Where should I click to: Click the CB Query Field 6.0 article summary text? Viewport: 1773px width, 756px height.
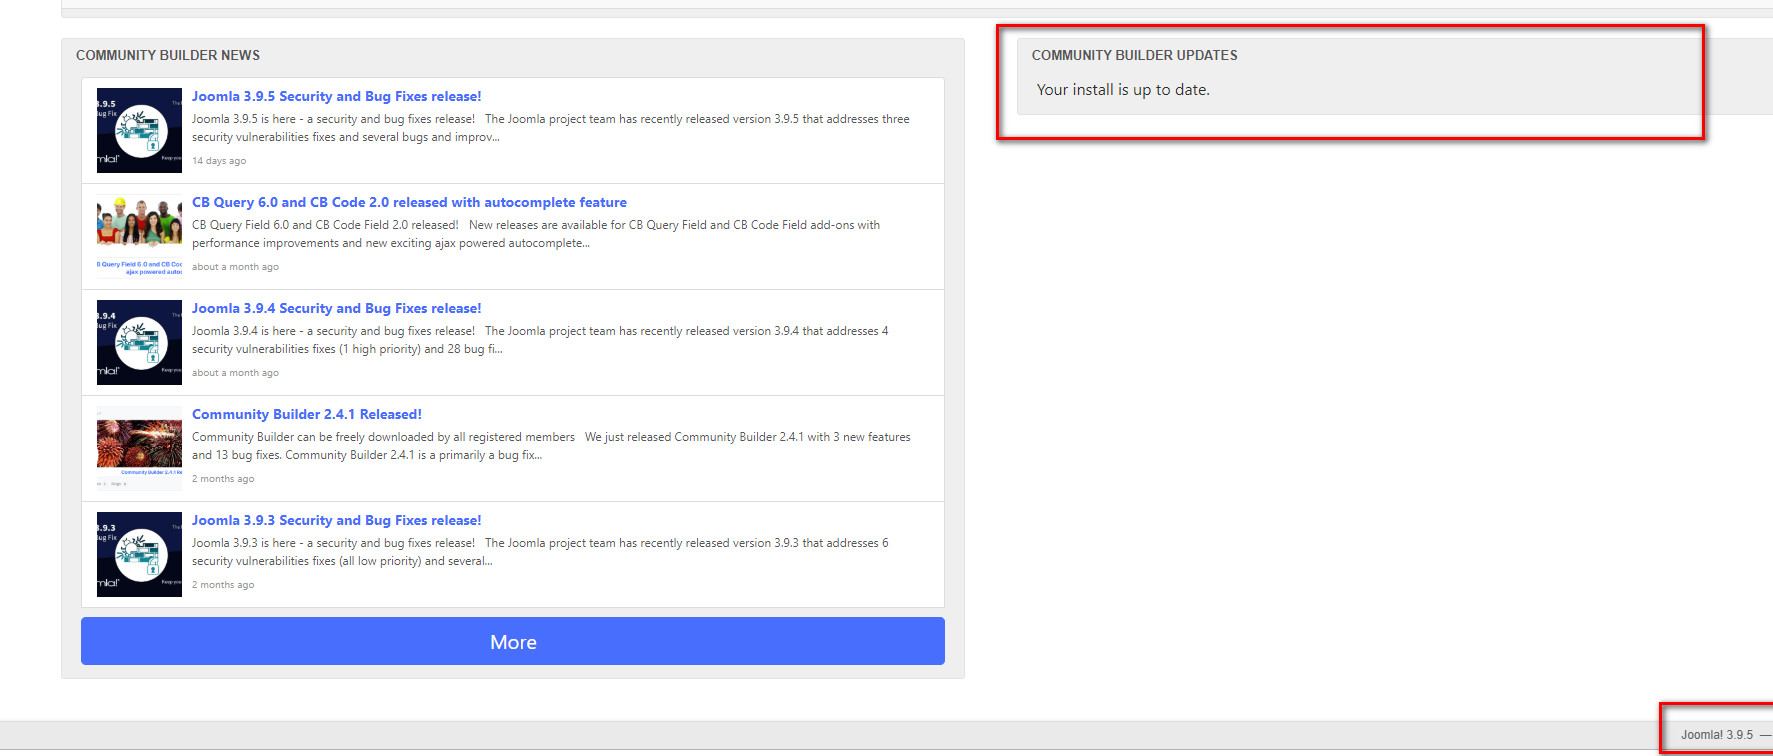[x=536, y=234]
